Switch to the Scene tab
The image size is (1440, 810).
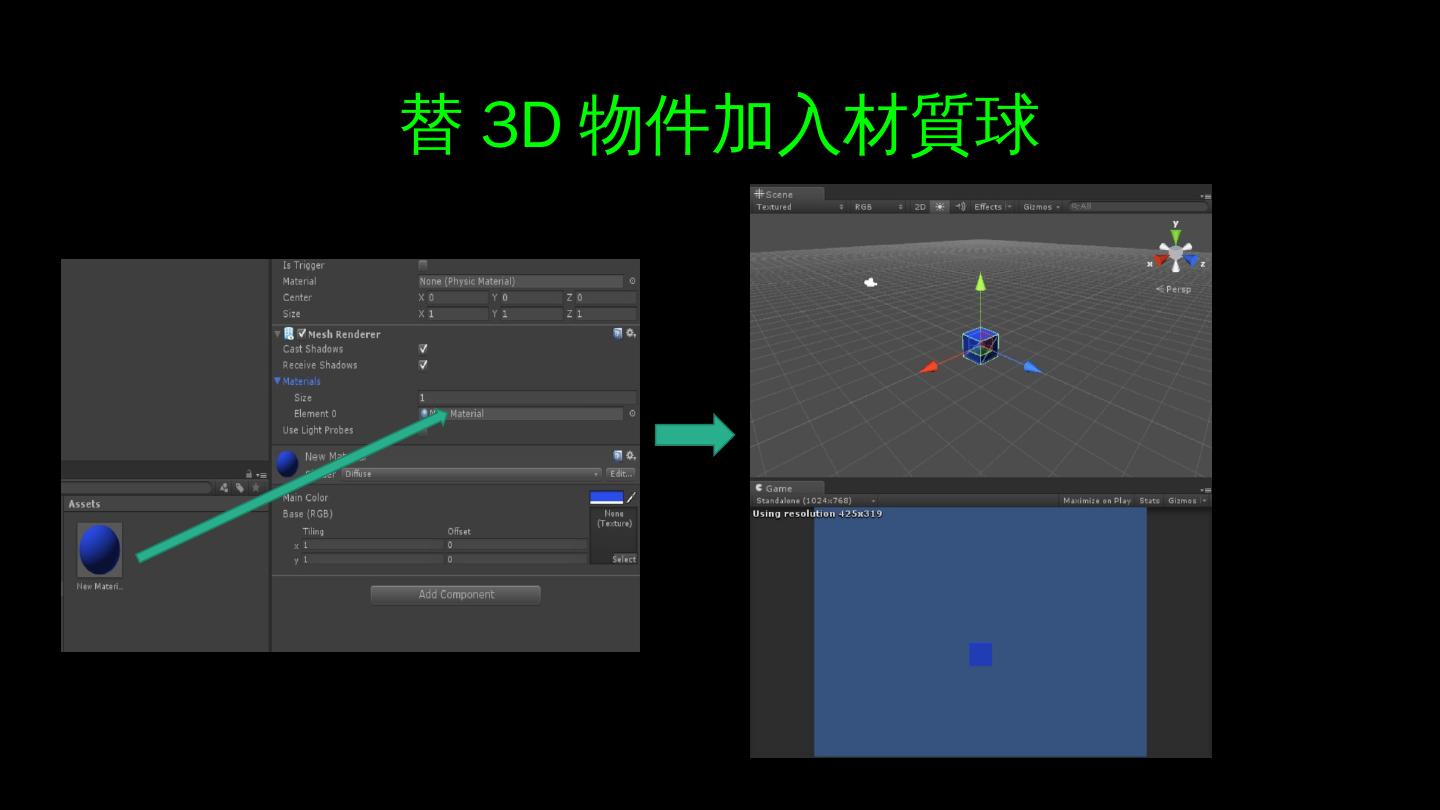pos(787,194)
